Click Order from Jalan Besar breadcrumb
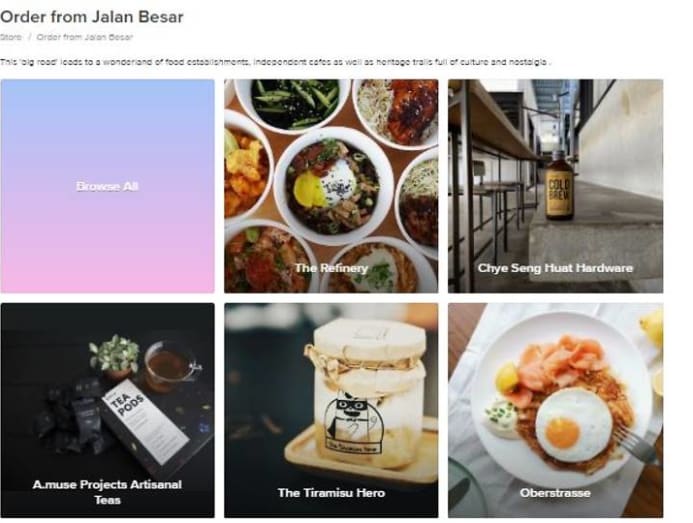Screen dimensions: 693x523 (85, 37)
